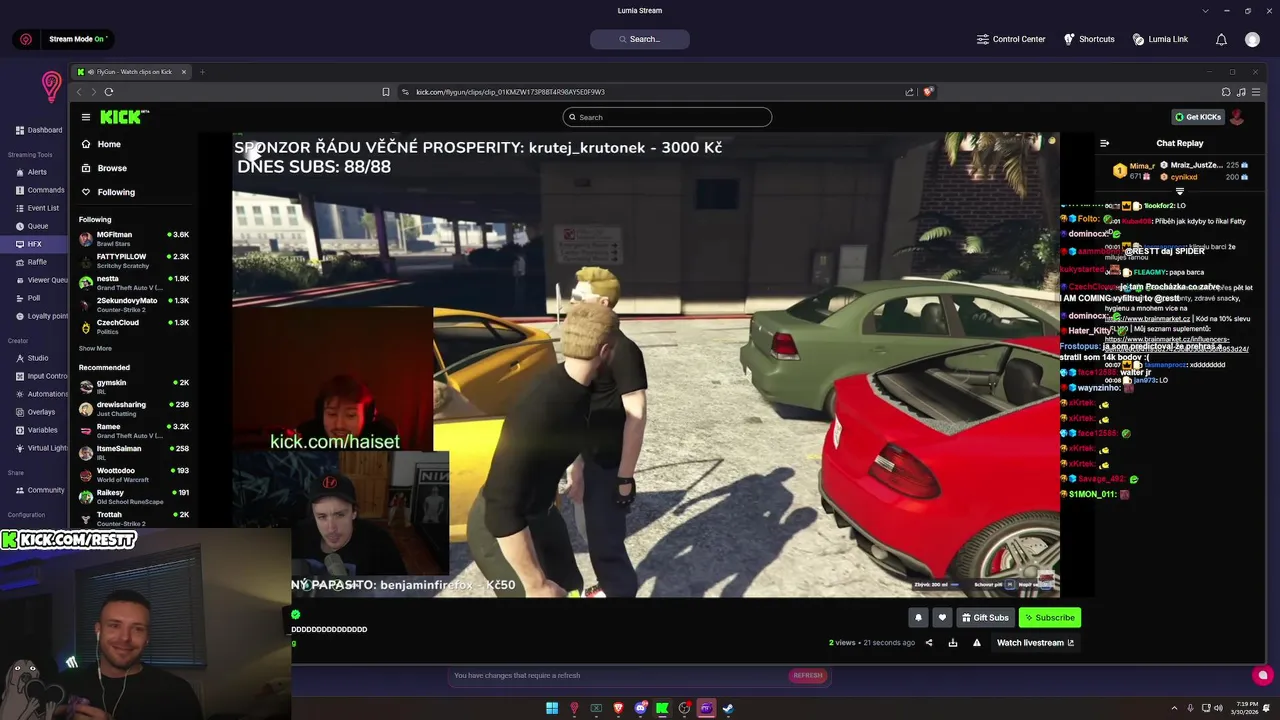Subscribe to the channel
The image size is (1280, 720).
click(x=1050, y=617)
